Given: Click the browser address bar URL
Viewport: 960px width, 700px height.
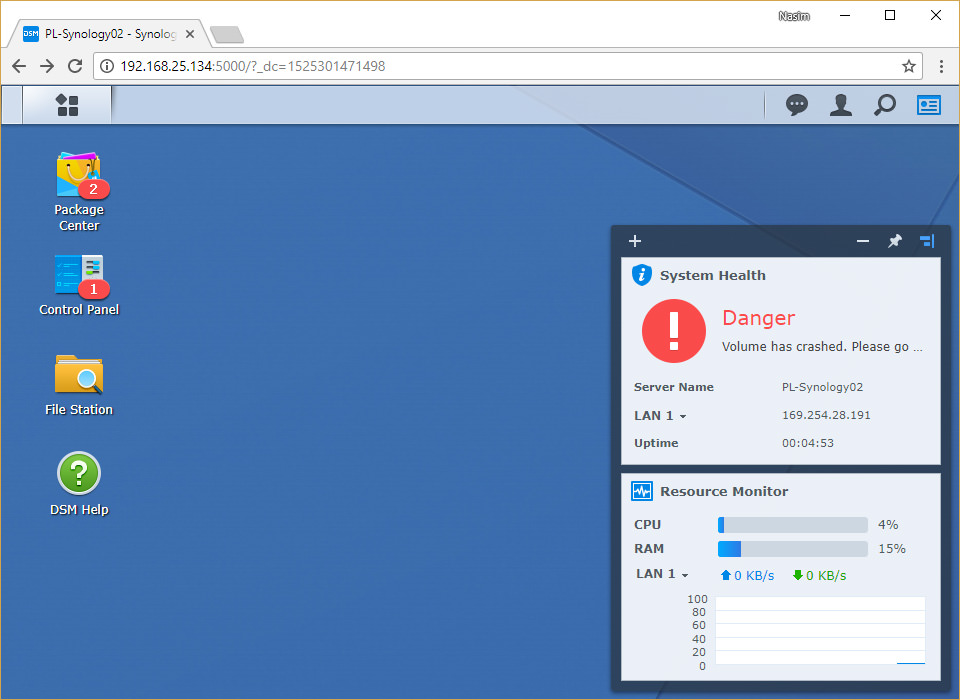Looking at the screenshot, I should point(253,66).
